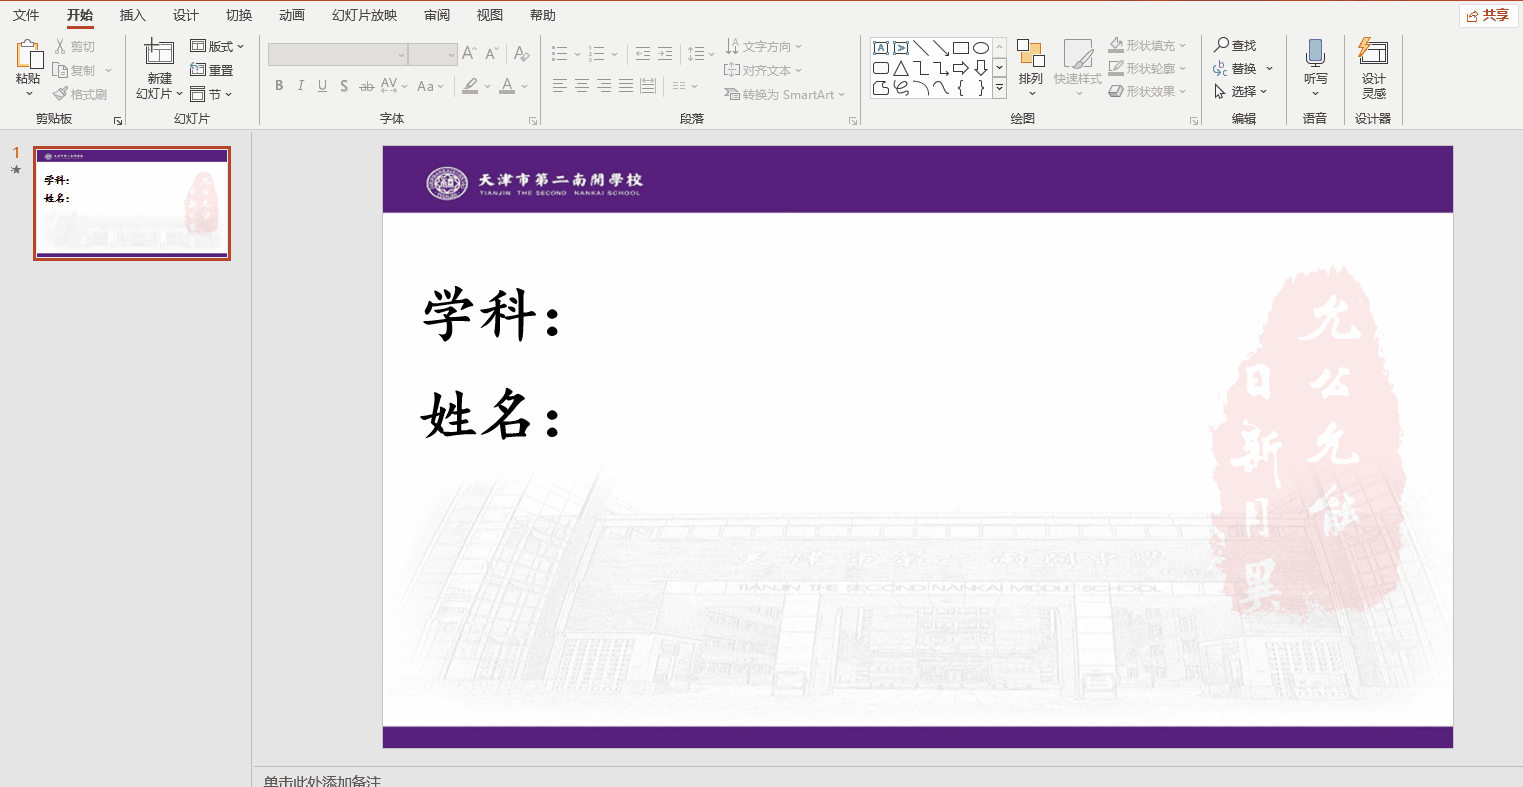Open Change Case (Aa) dropdown
The width and height of the screenshot is (1523, 787).
(431, 86)
